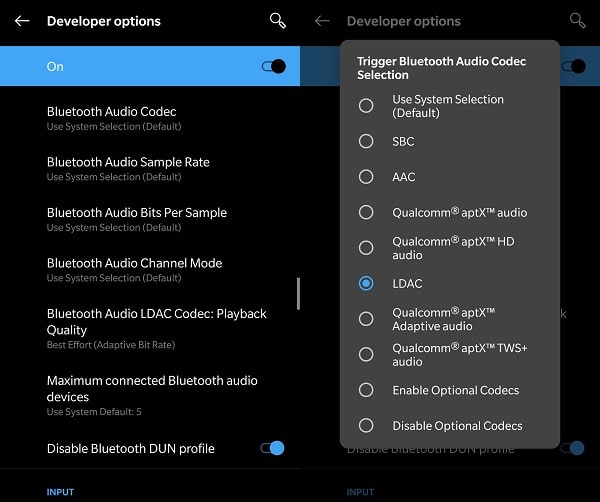Click the Trigger Bluetooth Audio Codec Selection title
The height and width of the screenshot is (502, 600).
(x=442, y=68)
